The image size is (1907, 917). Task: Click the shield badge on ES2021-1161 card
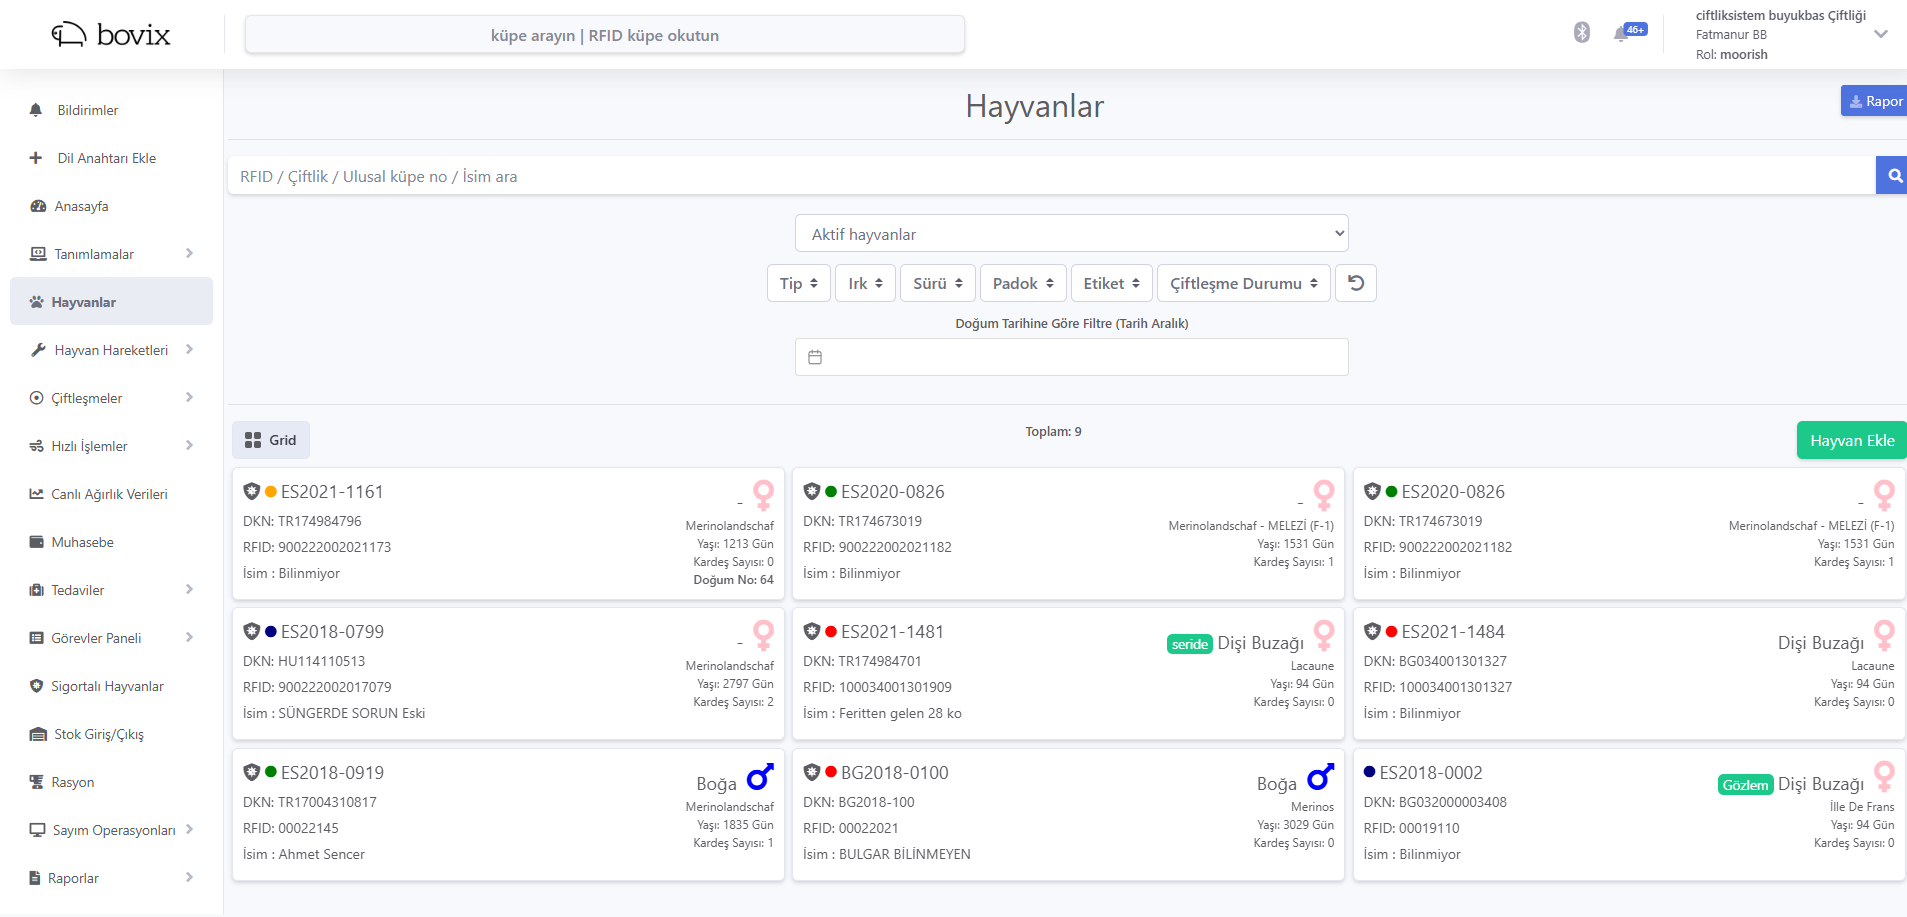[x=252, y=491]
